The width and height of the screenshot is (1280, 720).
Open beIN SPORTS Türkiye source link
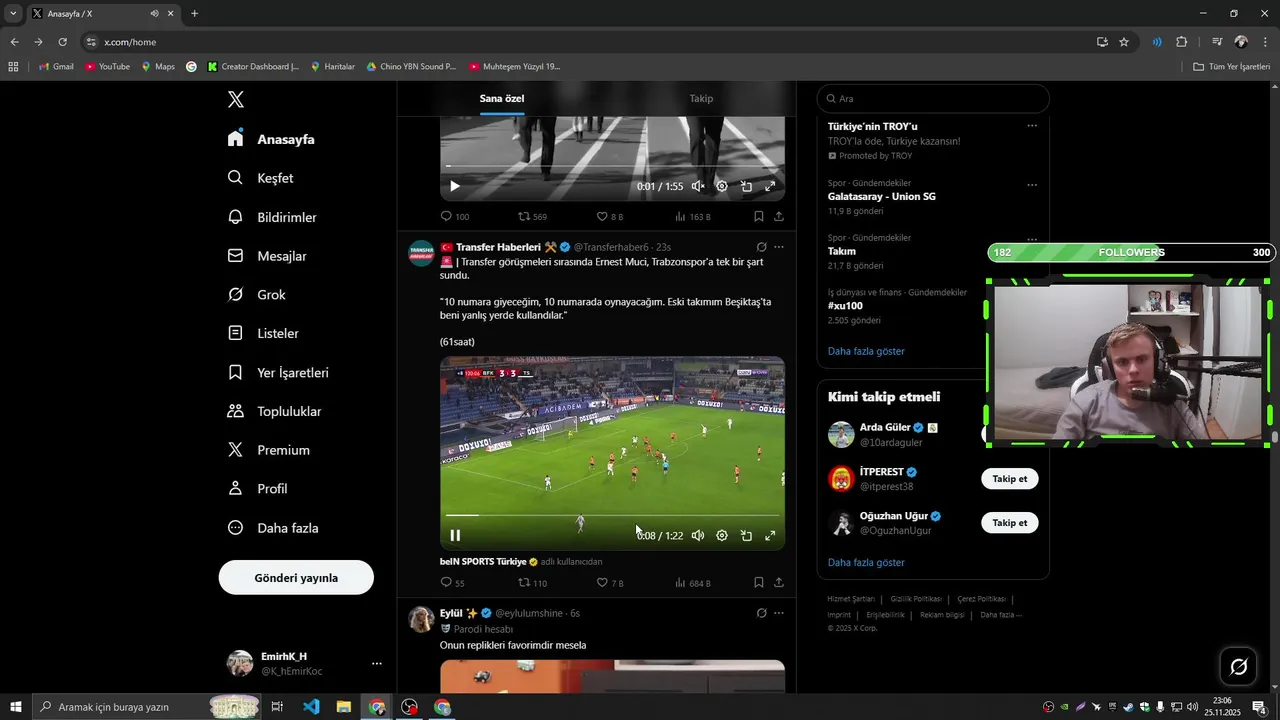pyautogui.click(x=483, y=562)
